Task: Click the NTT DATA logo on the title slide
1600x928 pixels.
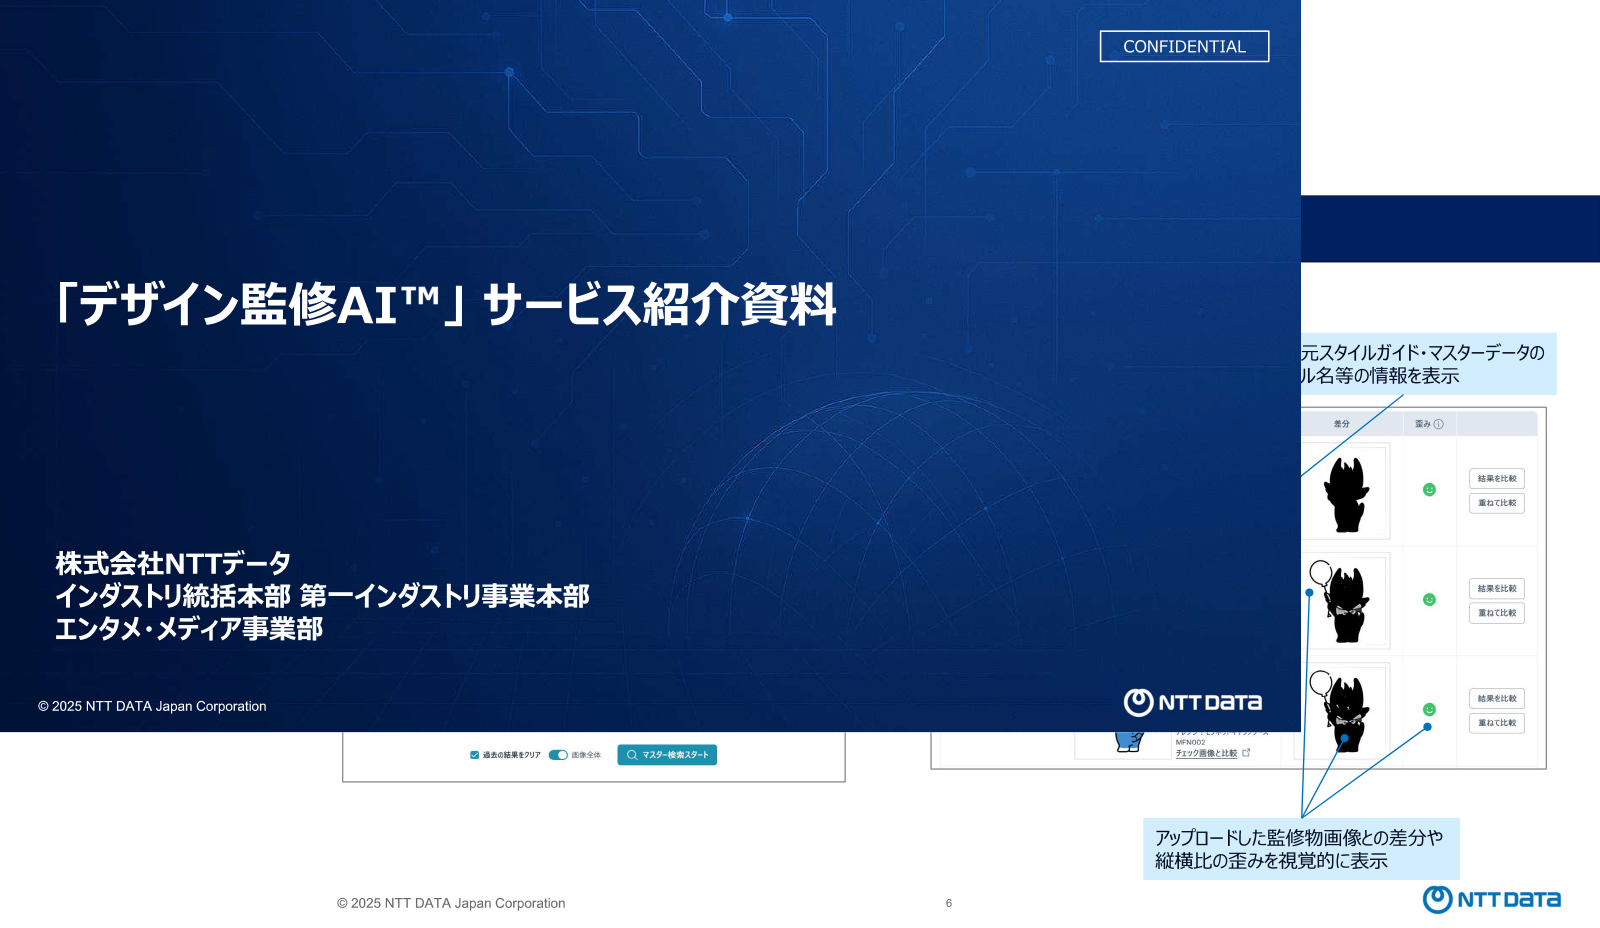Action: (x=1192, y=702)
